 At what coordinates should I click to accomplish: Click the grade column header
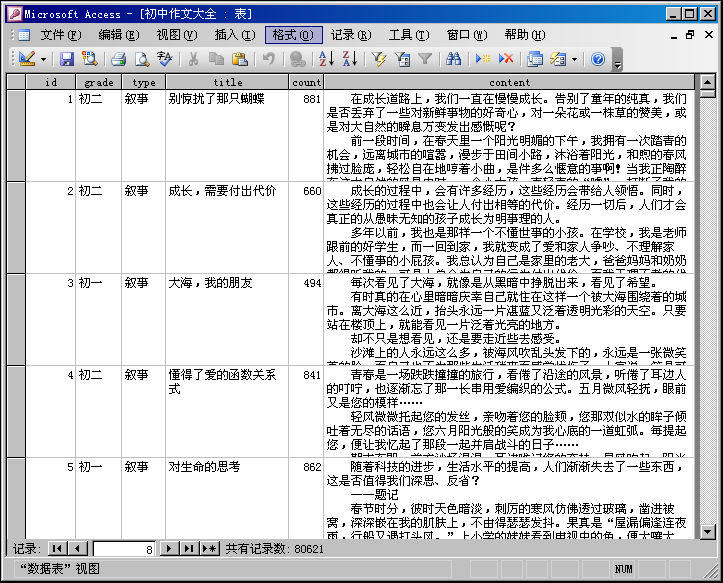click(x=99, y=82)
